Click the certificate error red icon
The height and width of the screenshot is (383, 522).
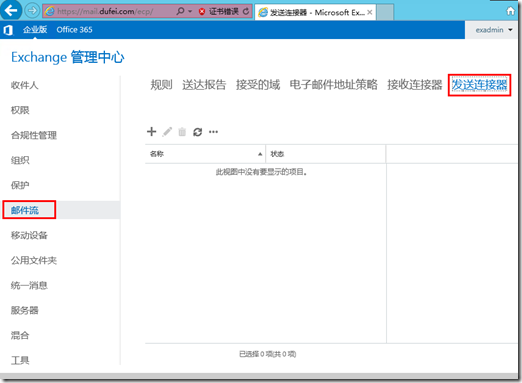[x=202, y=12]
